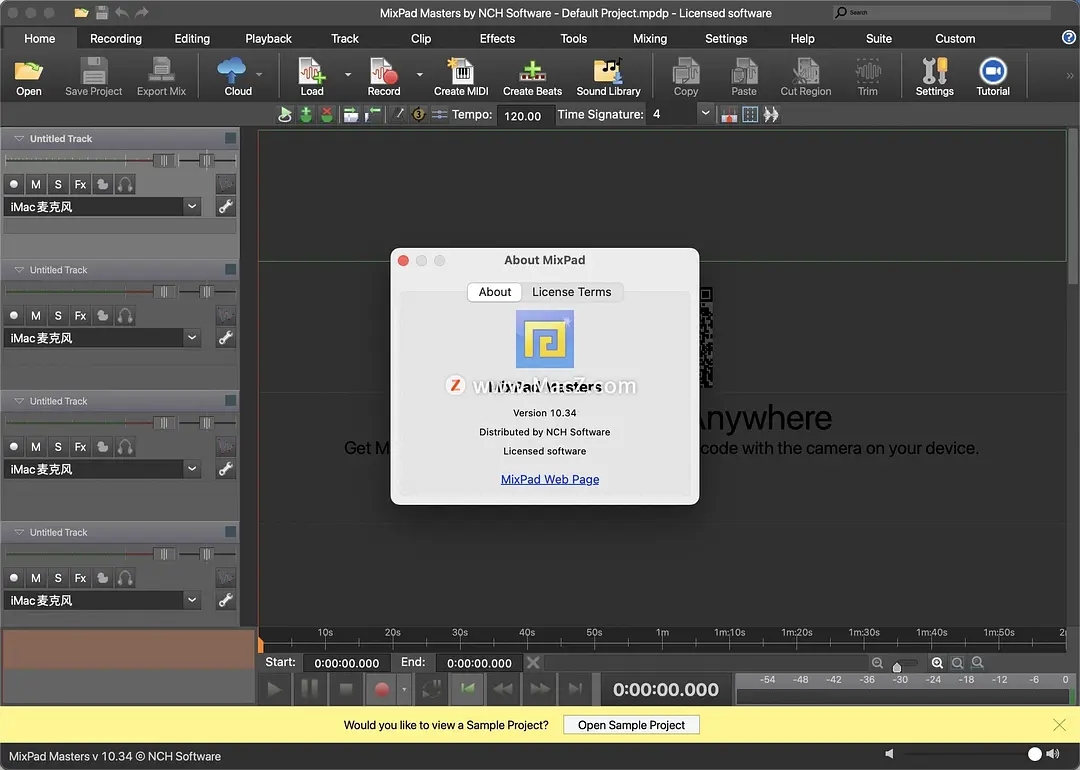Click the metronome icon in small toolbar
Image resolution: width=1080 pixels, height=770 pixels.
397,114
